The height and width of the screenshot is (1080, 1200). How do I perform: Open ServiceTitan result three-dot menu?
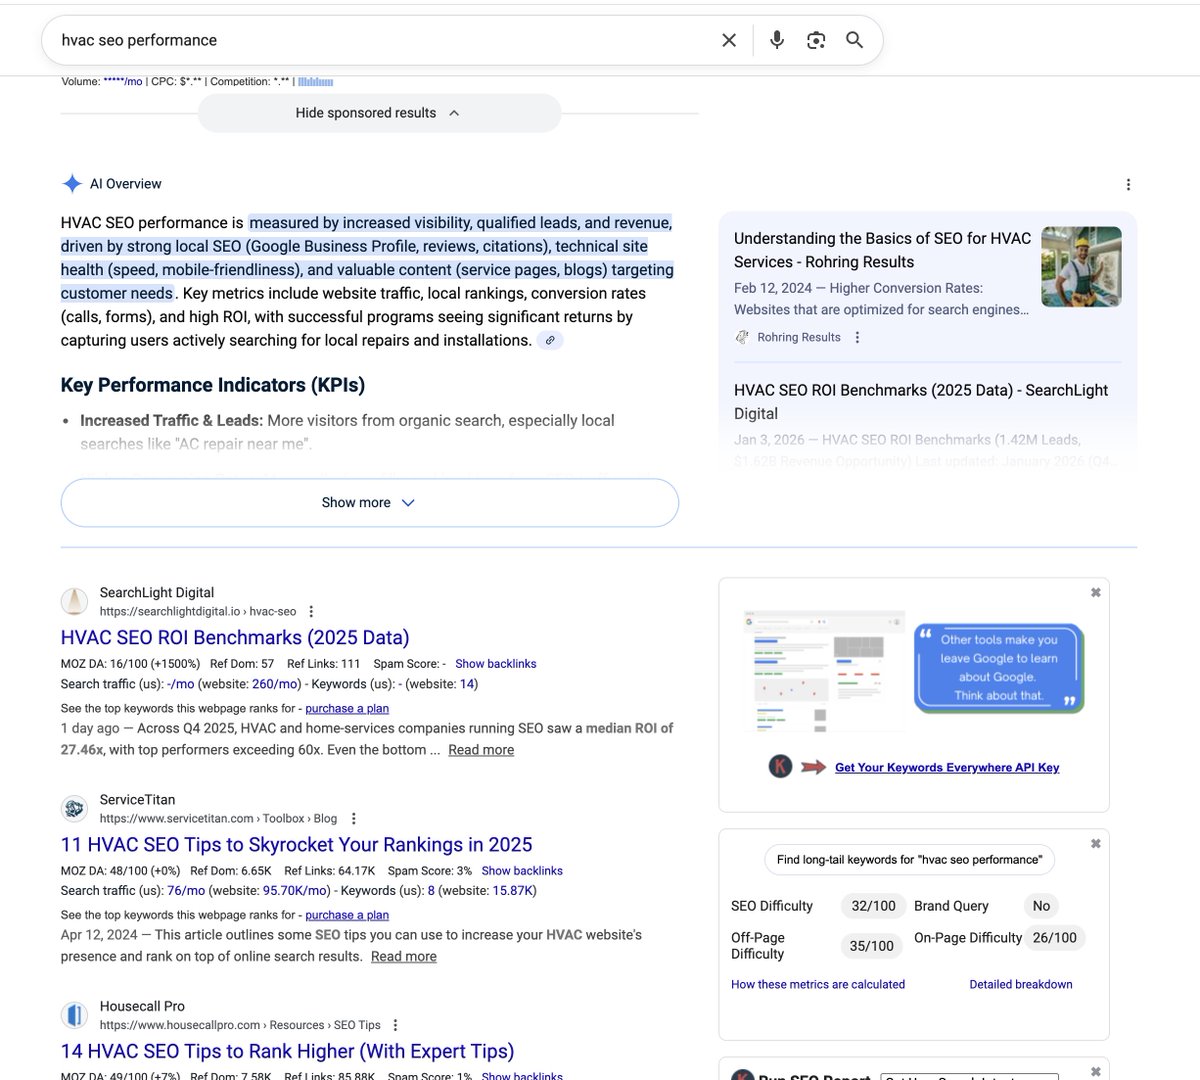(x=353, y=818)
